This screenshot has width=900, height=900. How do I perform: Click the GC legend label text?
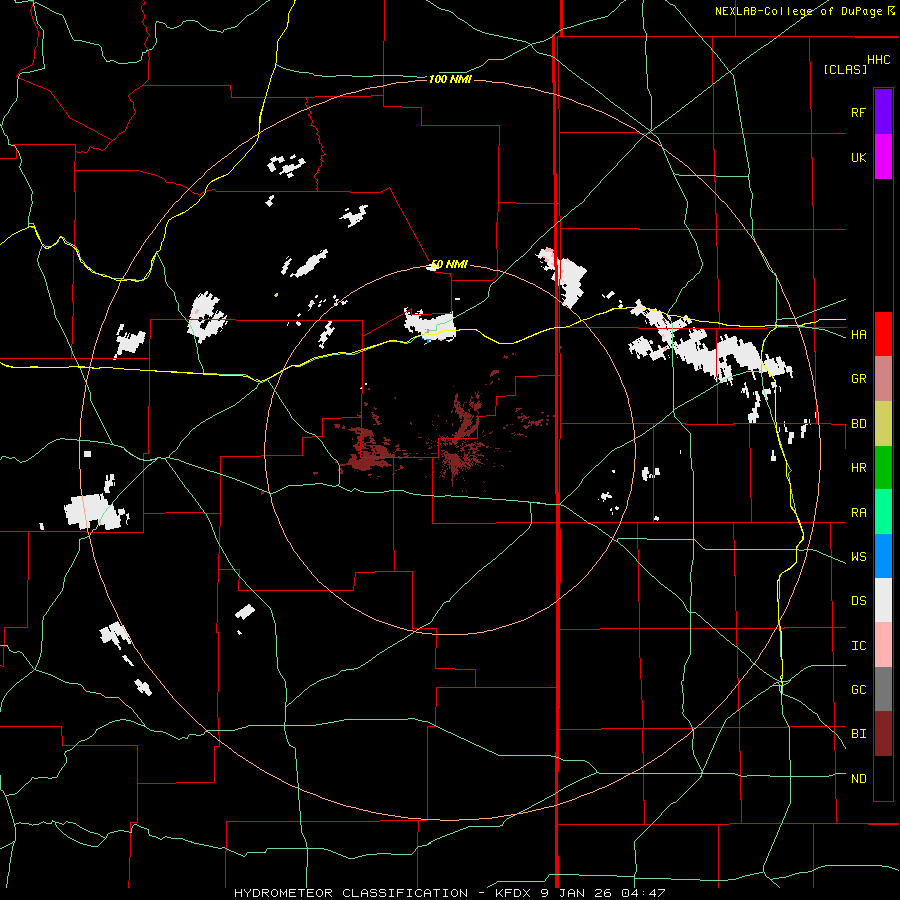[858, 690]
